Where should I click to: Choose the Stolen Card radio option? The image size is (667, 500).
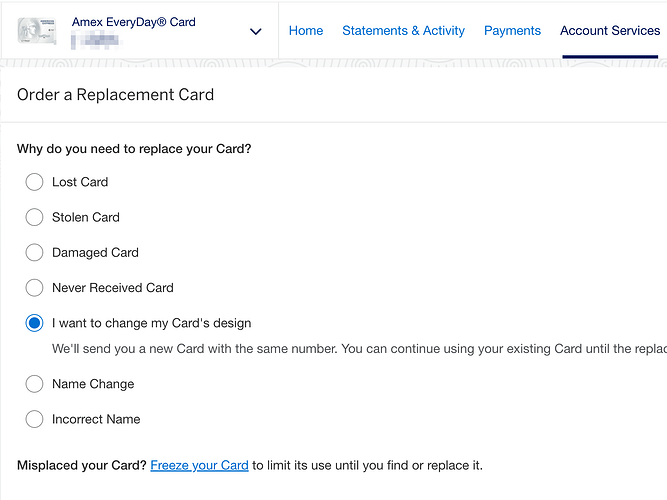pyautogui.click(x=35, y=217)
